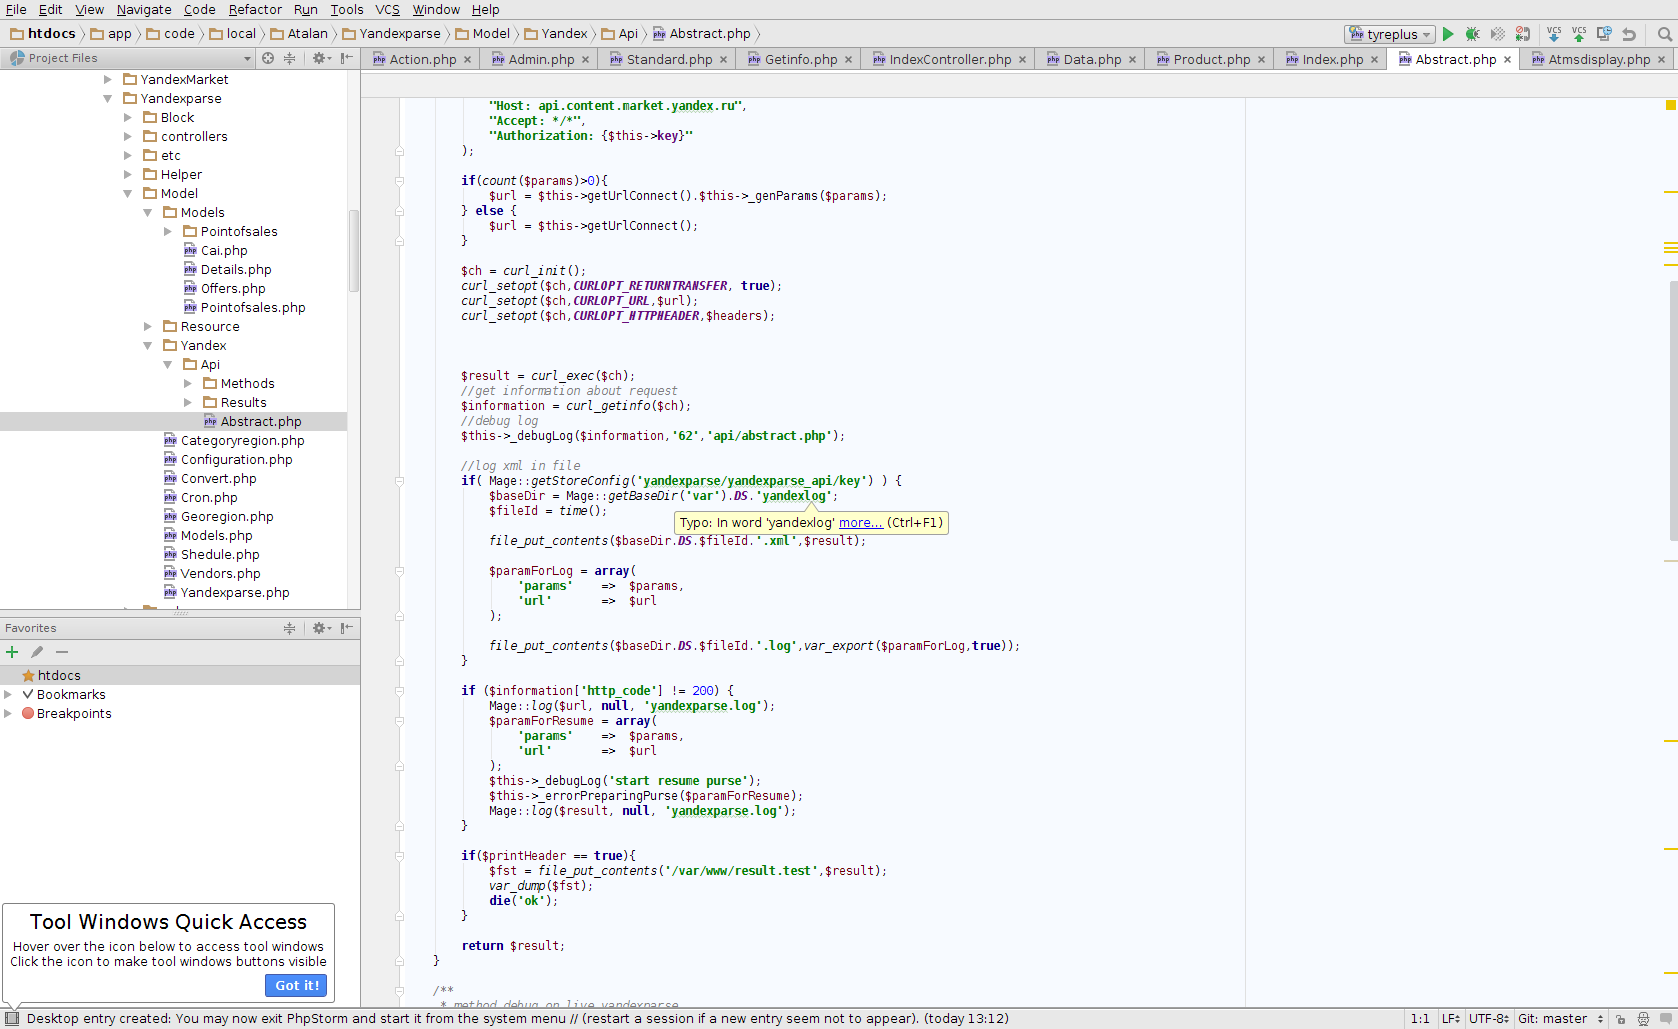Click the remove minus icon in Favorites
Viewport: 1678px width, 1029px height.
[62, 652]
